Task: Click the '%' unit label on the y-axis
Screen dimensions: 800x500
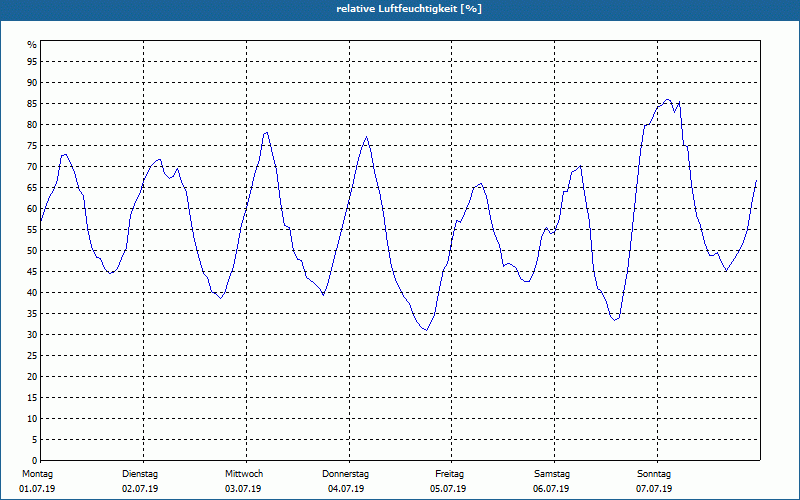Action: pyautogui.click(x=32, y=45)
